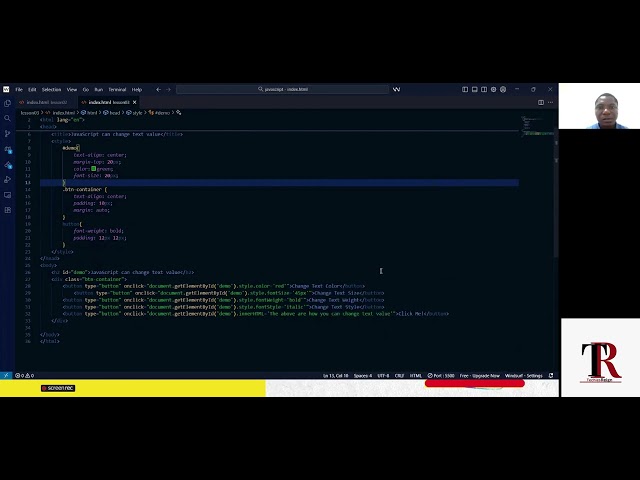The width and height of the screenshot is (640, 480).
Task: Click the Windsurf Cascade icon beside the search box
Action: [x=396, y=89]
